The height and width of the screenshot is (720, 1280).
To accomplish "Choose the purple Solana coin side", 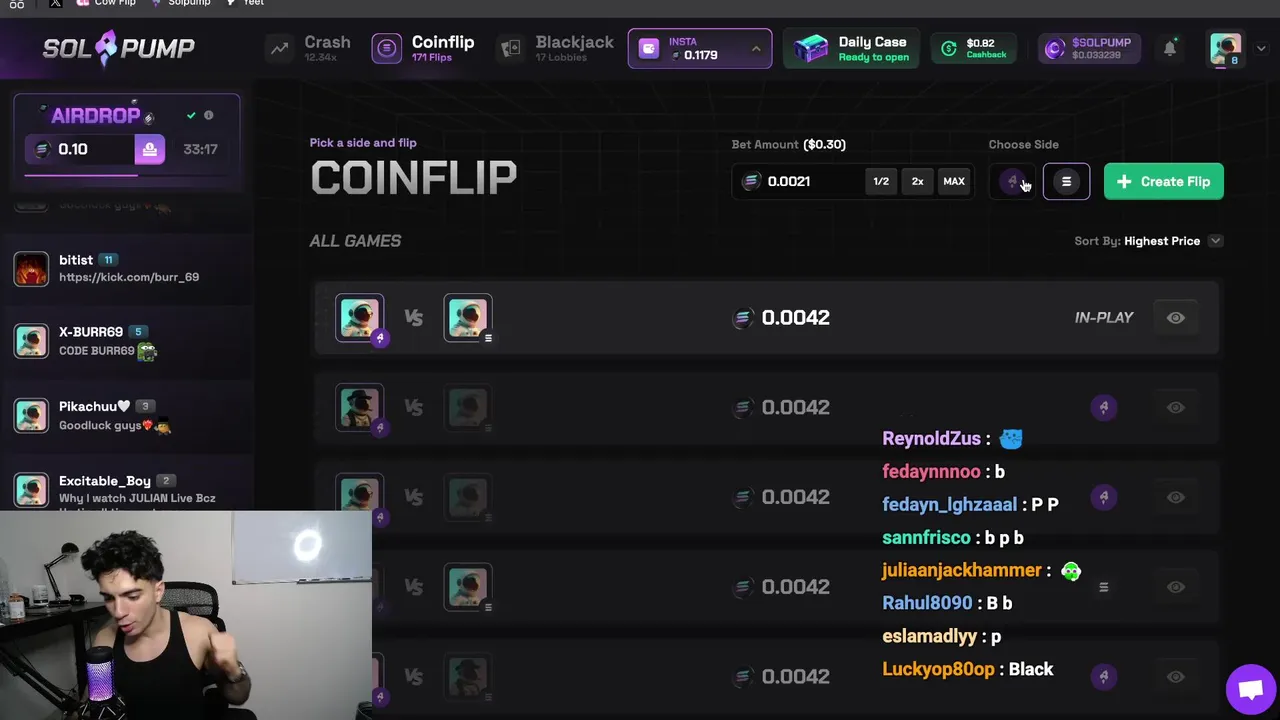I will pos(1013,181).
